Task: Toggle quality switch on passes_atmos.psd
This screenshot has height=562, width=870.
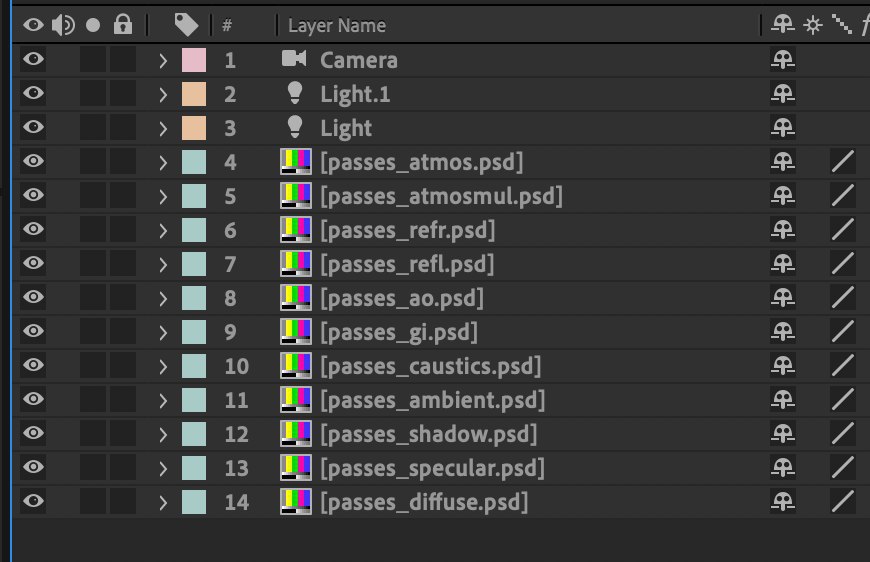Action: tap(842, 161)
